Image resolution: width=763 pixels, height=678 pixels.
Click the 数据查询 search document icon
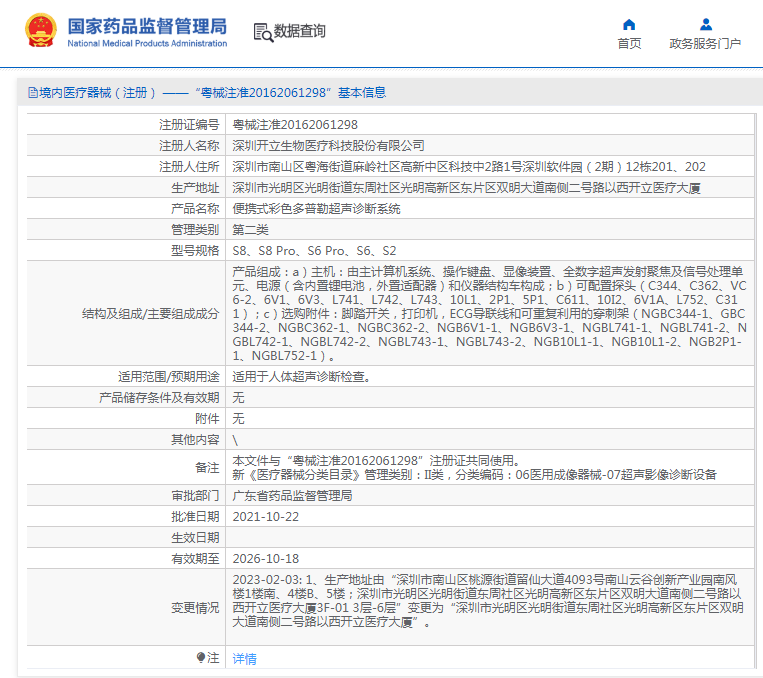pos(262,32)
